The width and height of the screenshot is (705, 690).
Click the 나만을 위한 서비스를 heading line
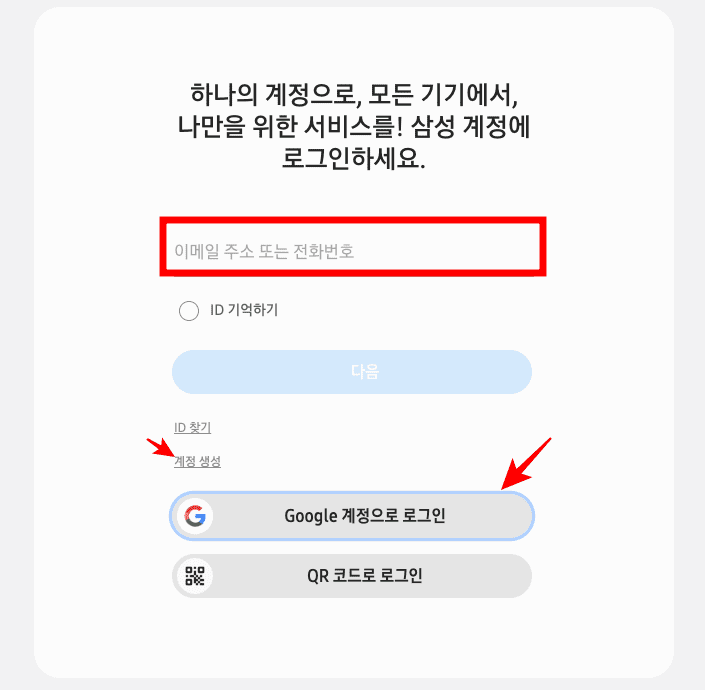[354, 126]
